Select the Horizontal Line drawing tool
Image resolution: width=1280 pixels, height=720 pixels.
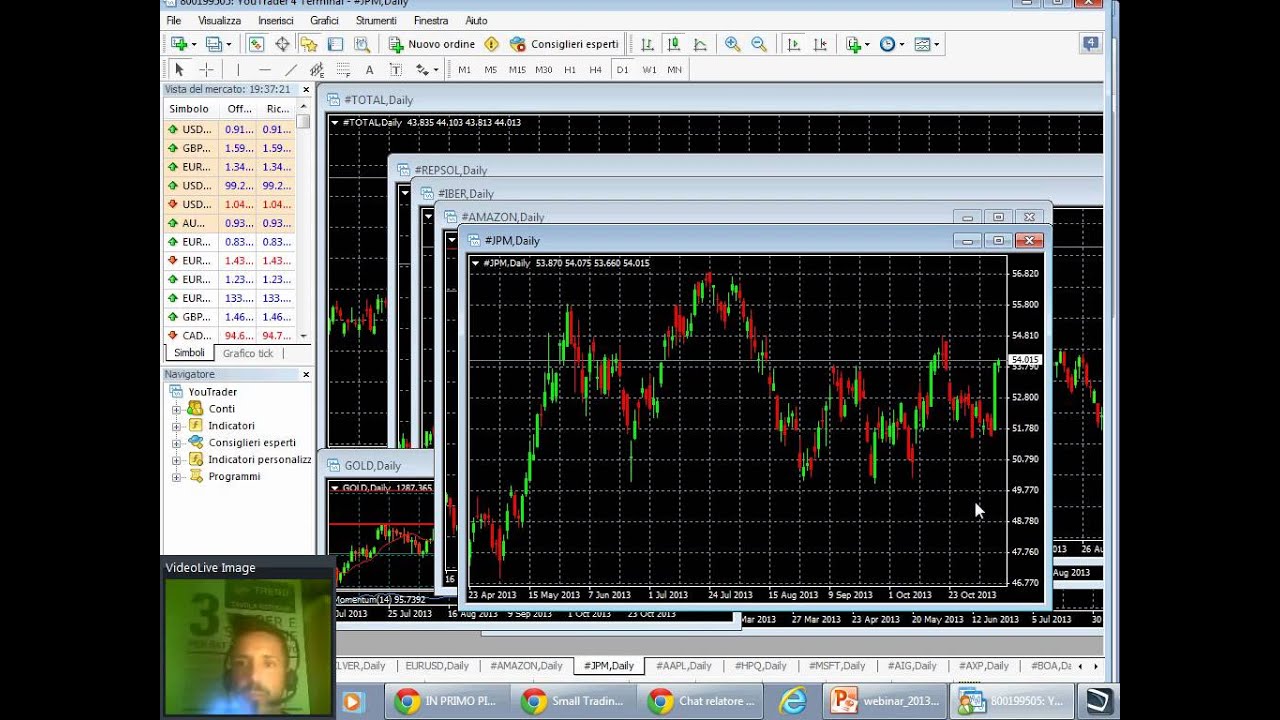click(264, 70)
